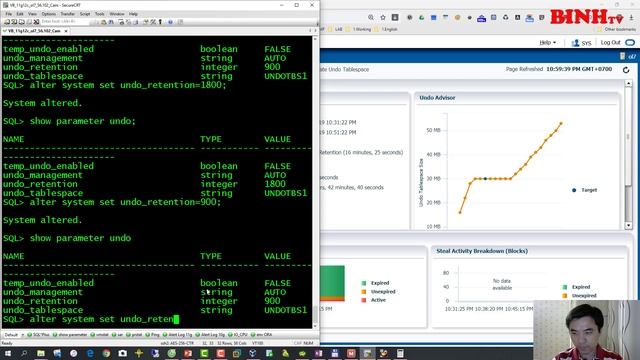
Task: Open the Window menu in SecureCRT
Action: (x=117, y=14)
